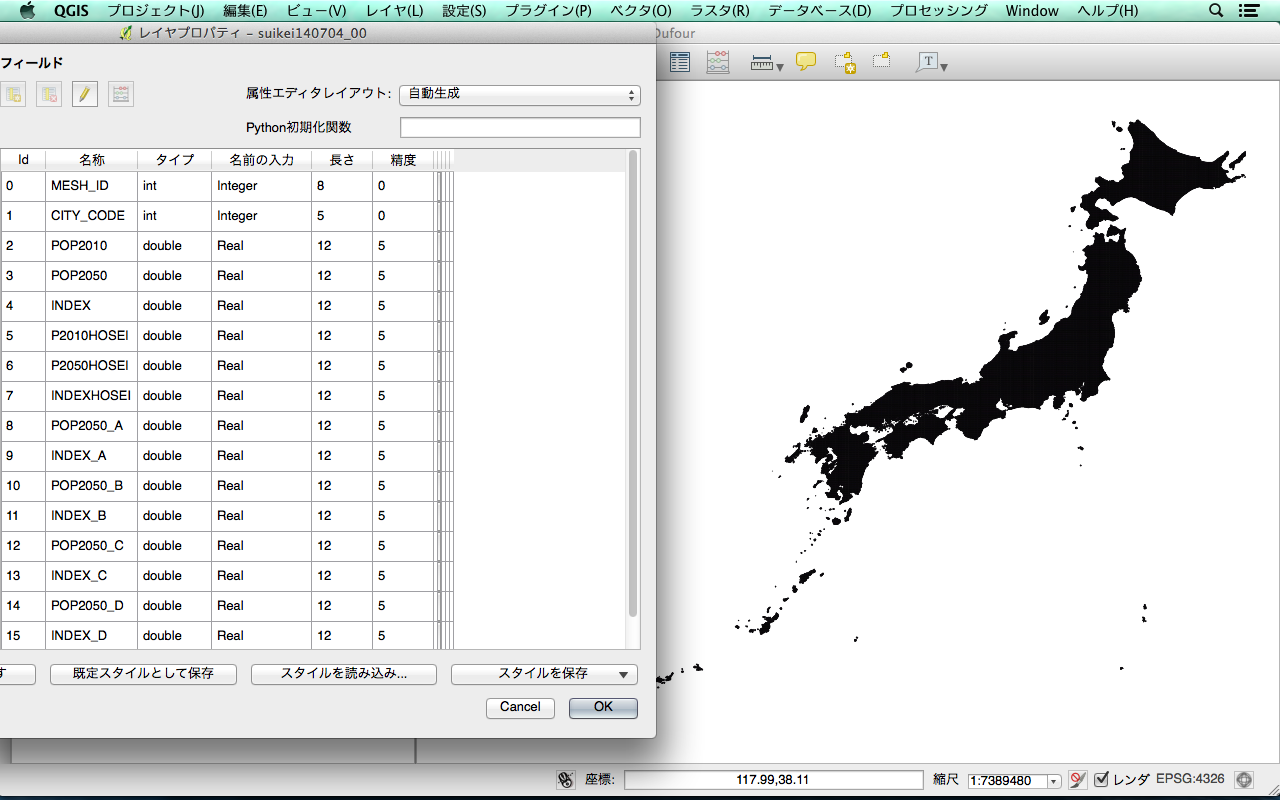The image size is (1280, 800).
Task: Toggle the レンダ render checkbox
Action: (x=1102, y=779)
